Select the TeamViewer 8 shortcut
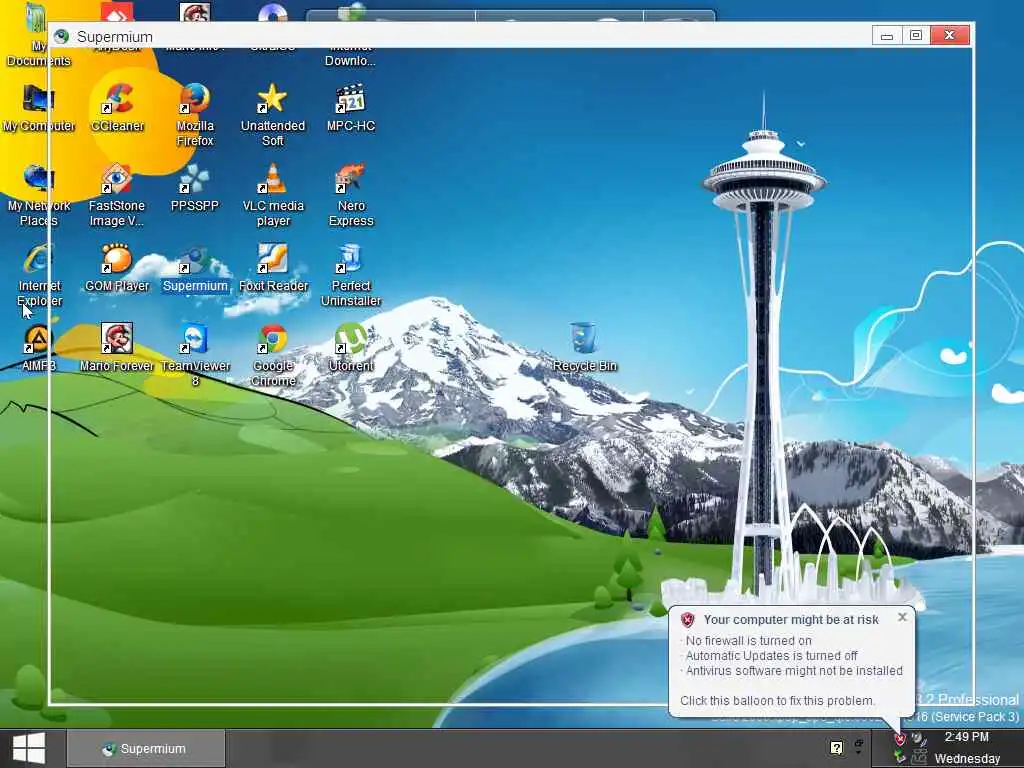Viewport: 1024px width, 768px height. [x=195, y=355]
